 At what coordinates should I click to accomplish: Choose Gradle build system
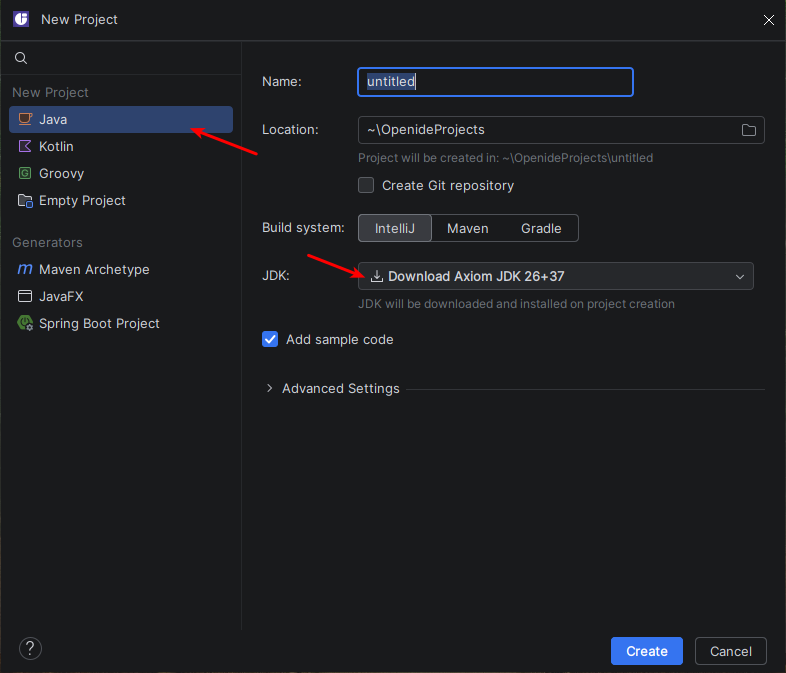[541, 229]
